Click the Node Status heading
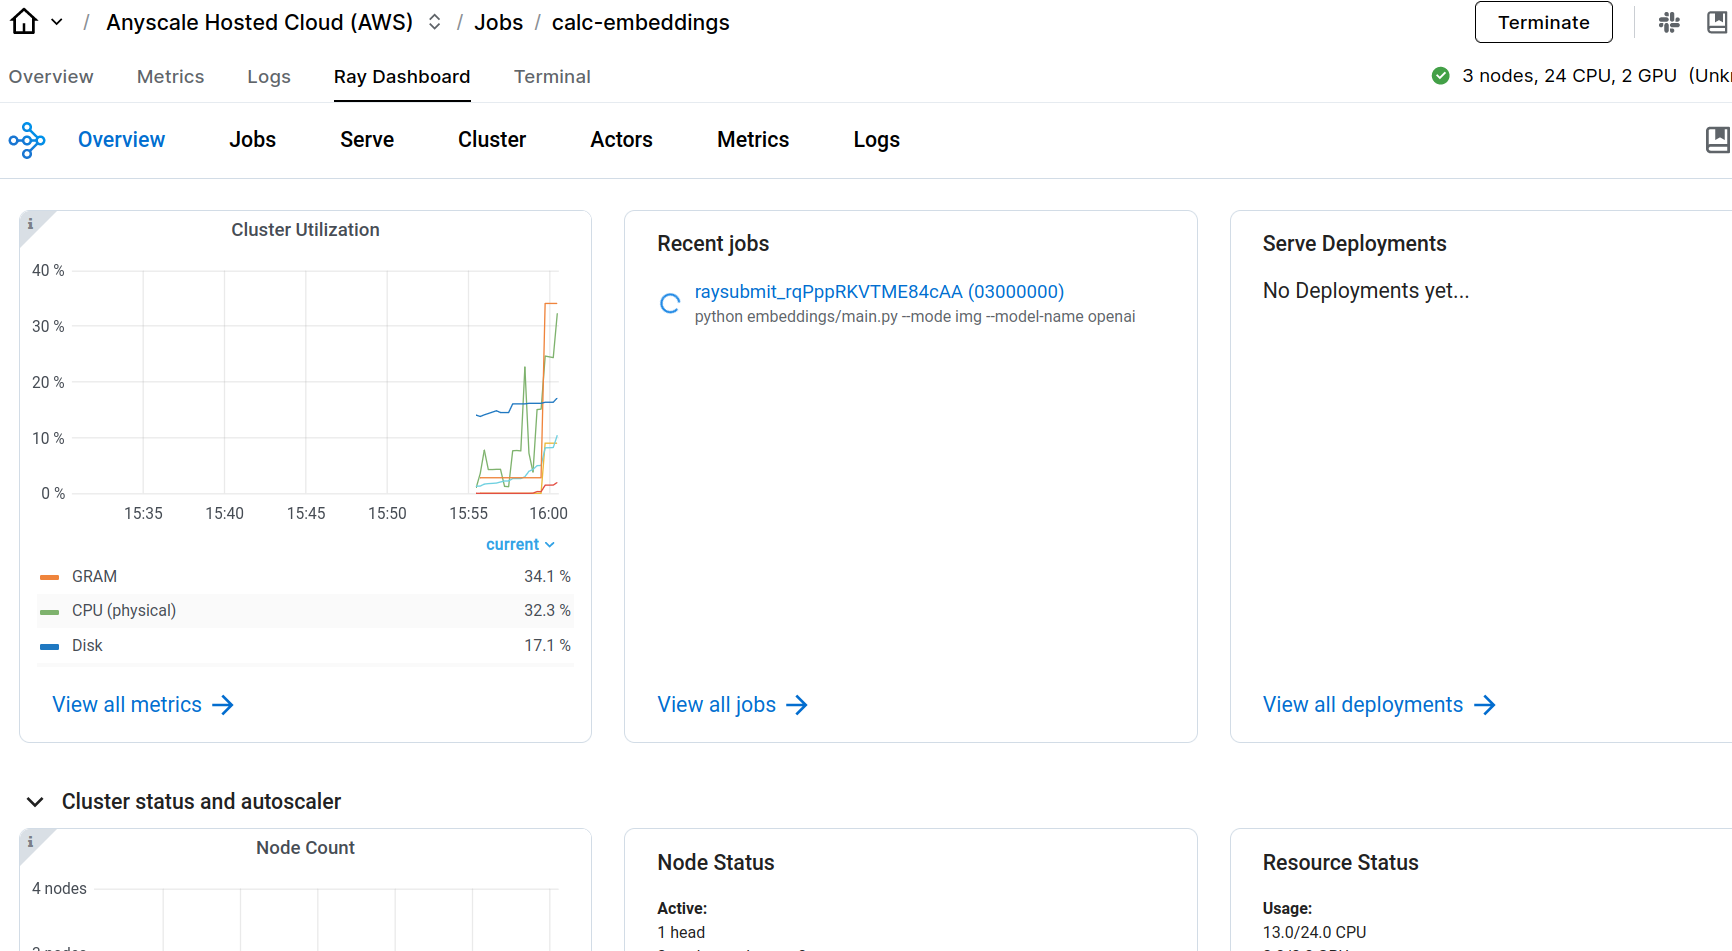This screenshot has width=1732, height=951. point(716,863)
